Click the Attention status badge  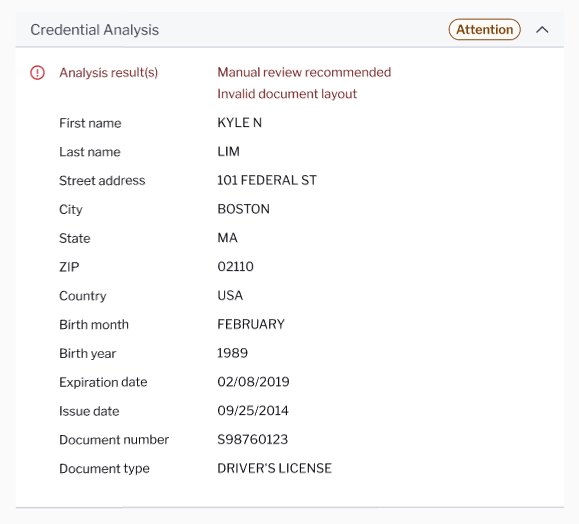[x=484, y=30]
